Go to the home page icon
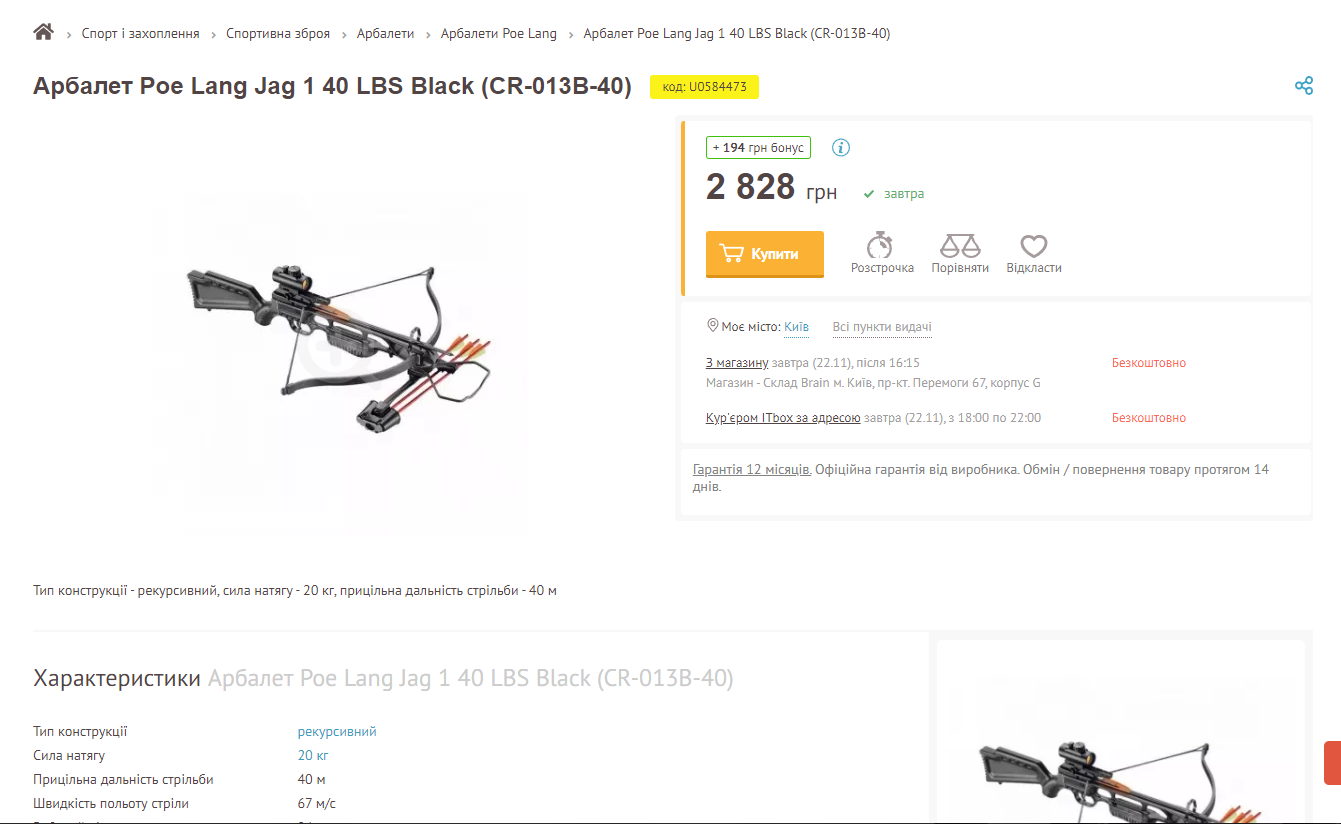Image resolution: width=1341 pixels, height=824 pixels. 43,32
